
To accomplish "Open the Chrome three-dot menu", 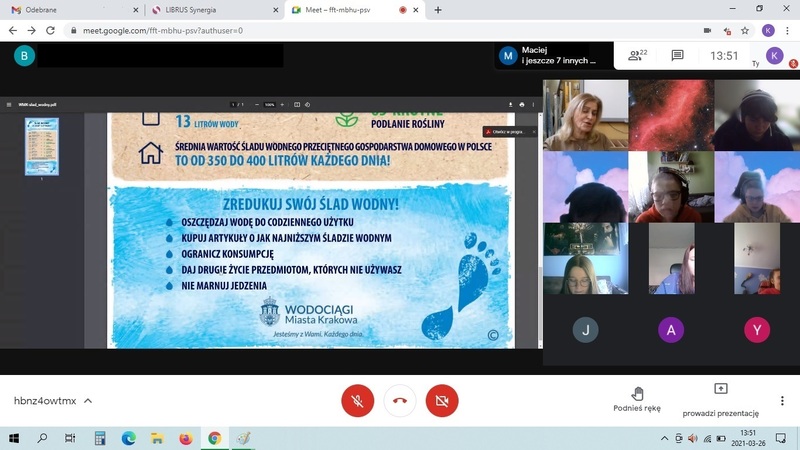I will 787,31.
